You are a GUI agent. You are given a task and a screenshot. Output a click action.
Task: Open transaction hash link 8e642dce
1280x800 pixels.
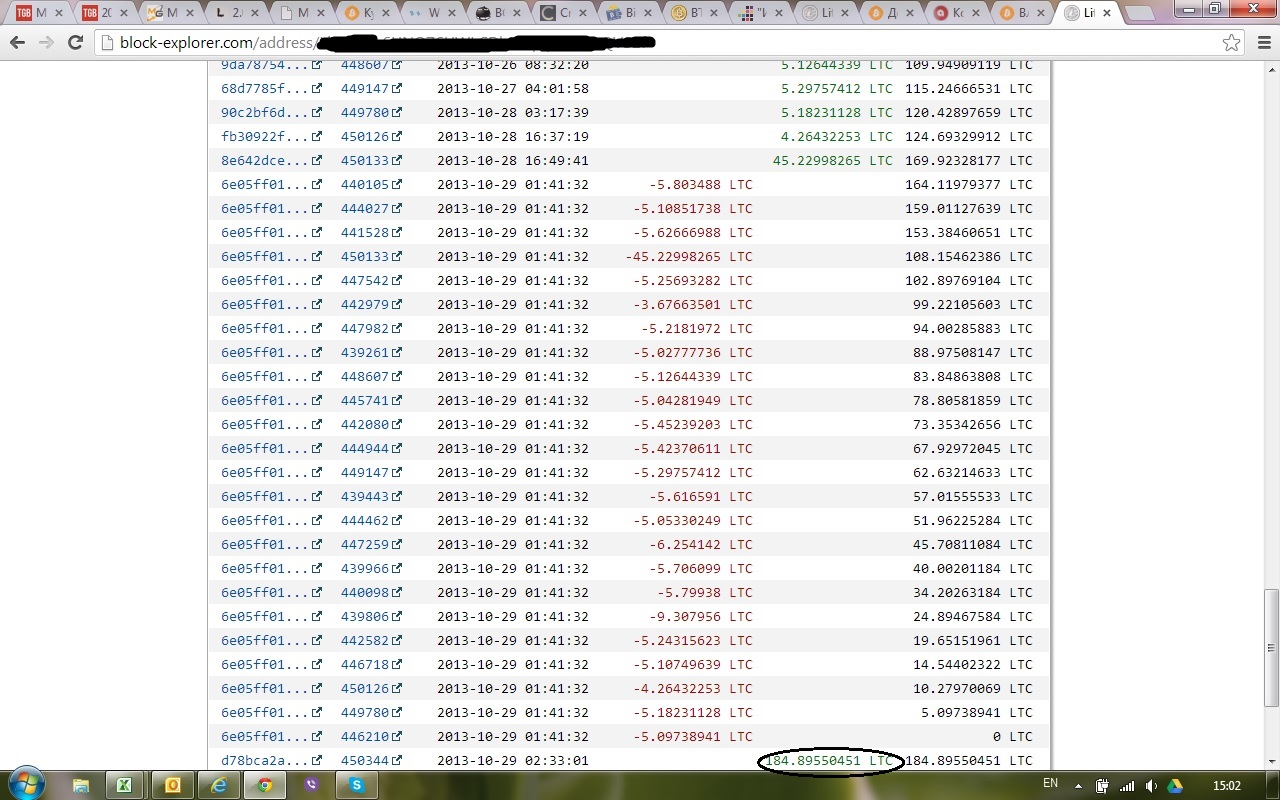265,160
